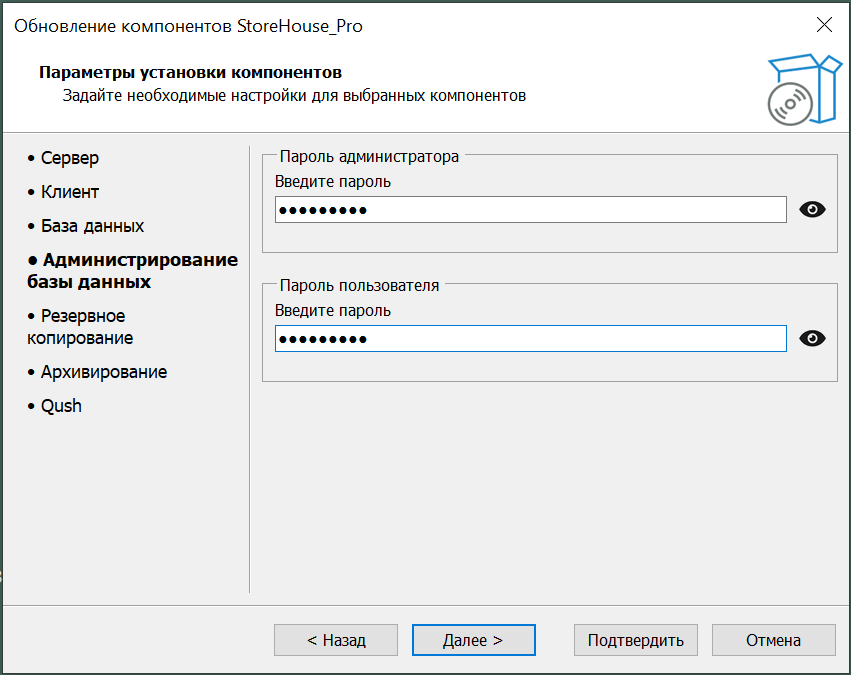Viewport: 851px width, 675px height.
Task: Go to the Клиент settings section
Action: 69,192
